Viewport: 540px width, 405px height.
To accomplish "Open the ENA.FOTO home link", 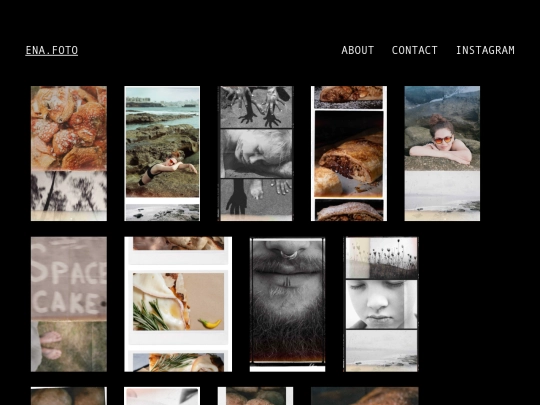I will coord(52,50).
